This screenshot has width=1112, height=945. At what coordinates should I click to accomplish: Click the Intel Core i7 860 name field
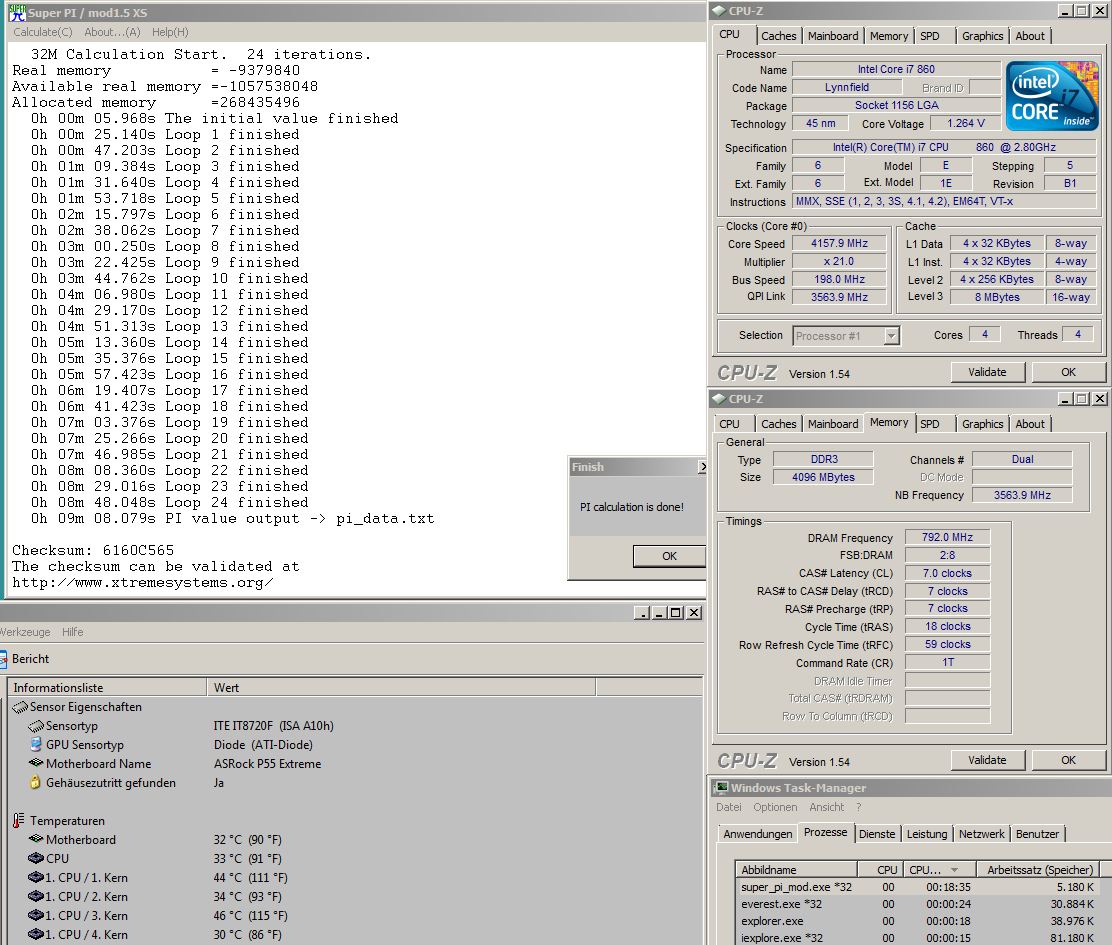tap(896, 69)
